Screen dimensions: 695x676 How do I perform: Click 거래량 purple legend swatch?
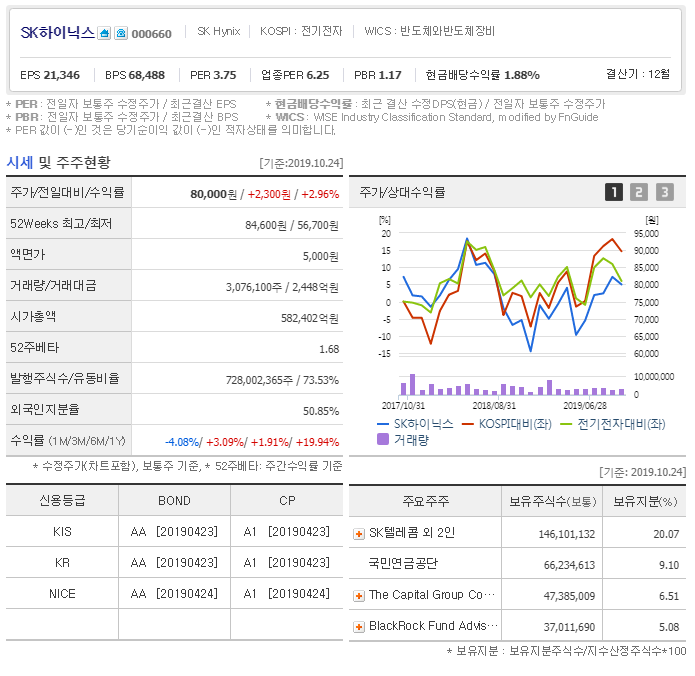[x=383, y=439]
